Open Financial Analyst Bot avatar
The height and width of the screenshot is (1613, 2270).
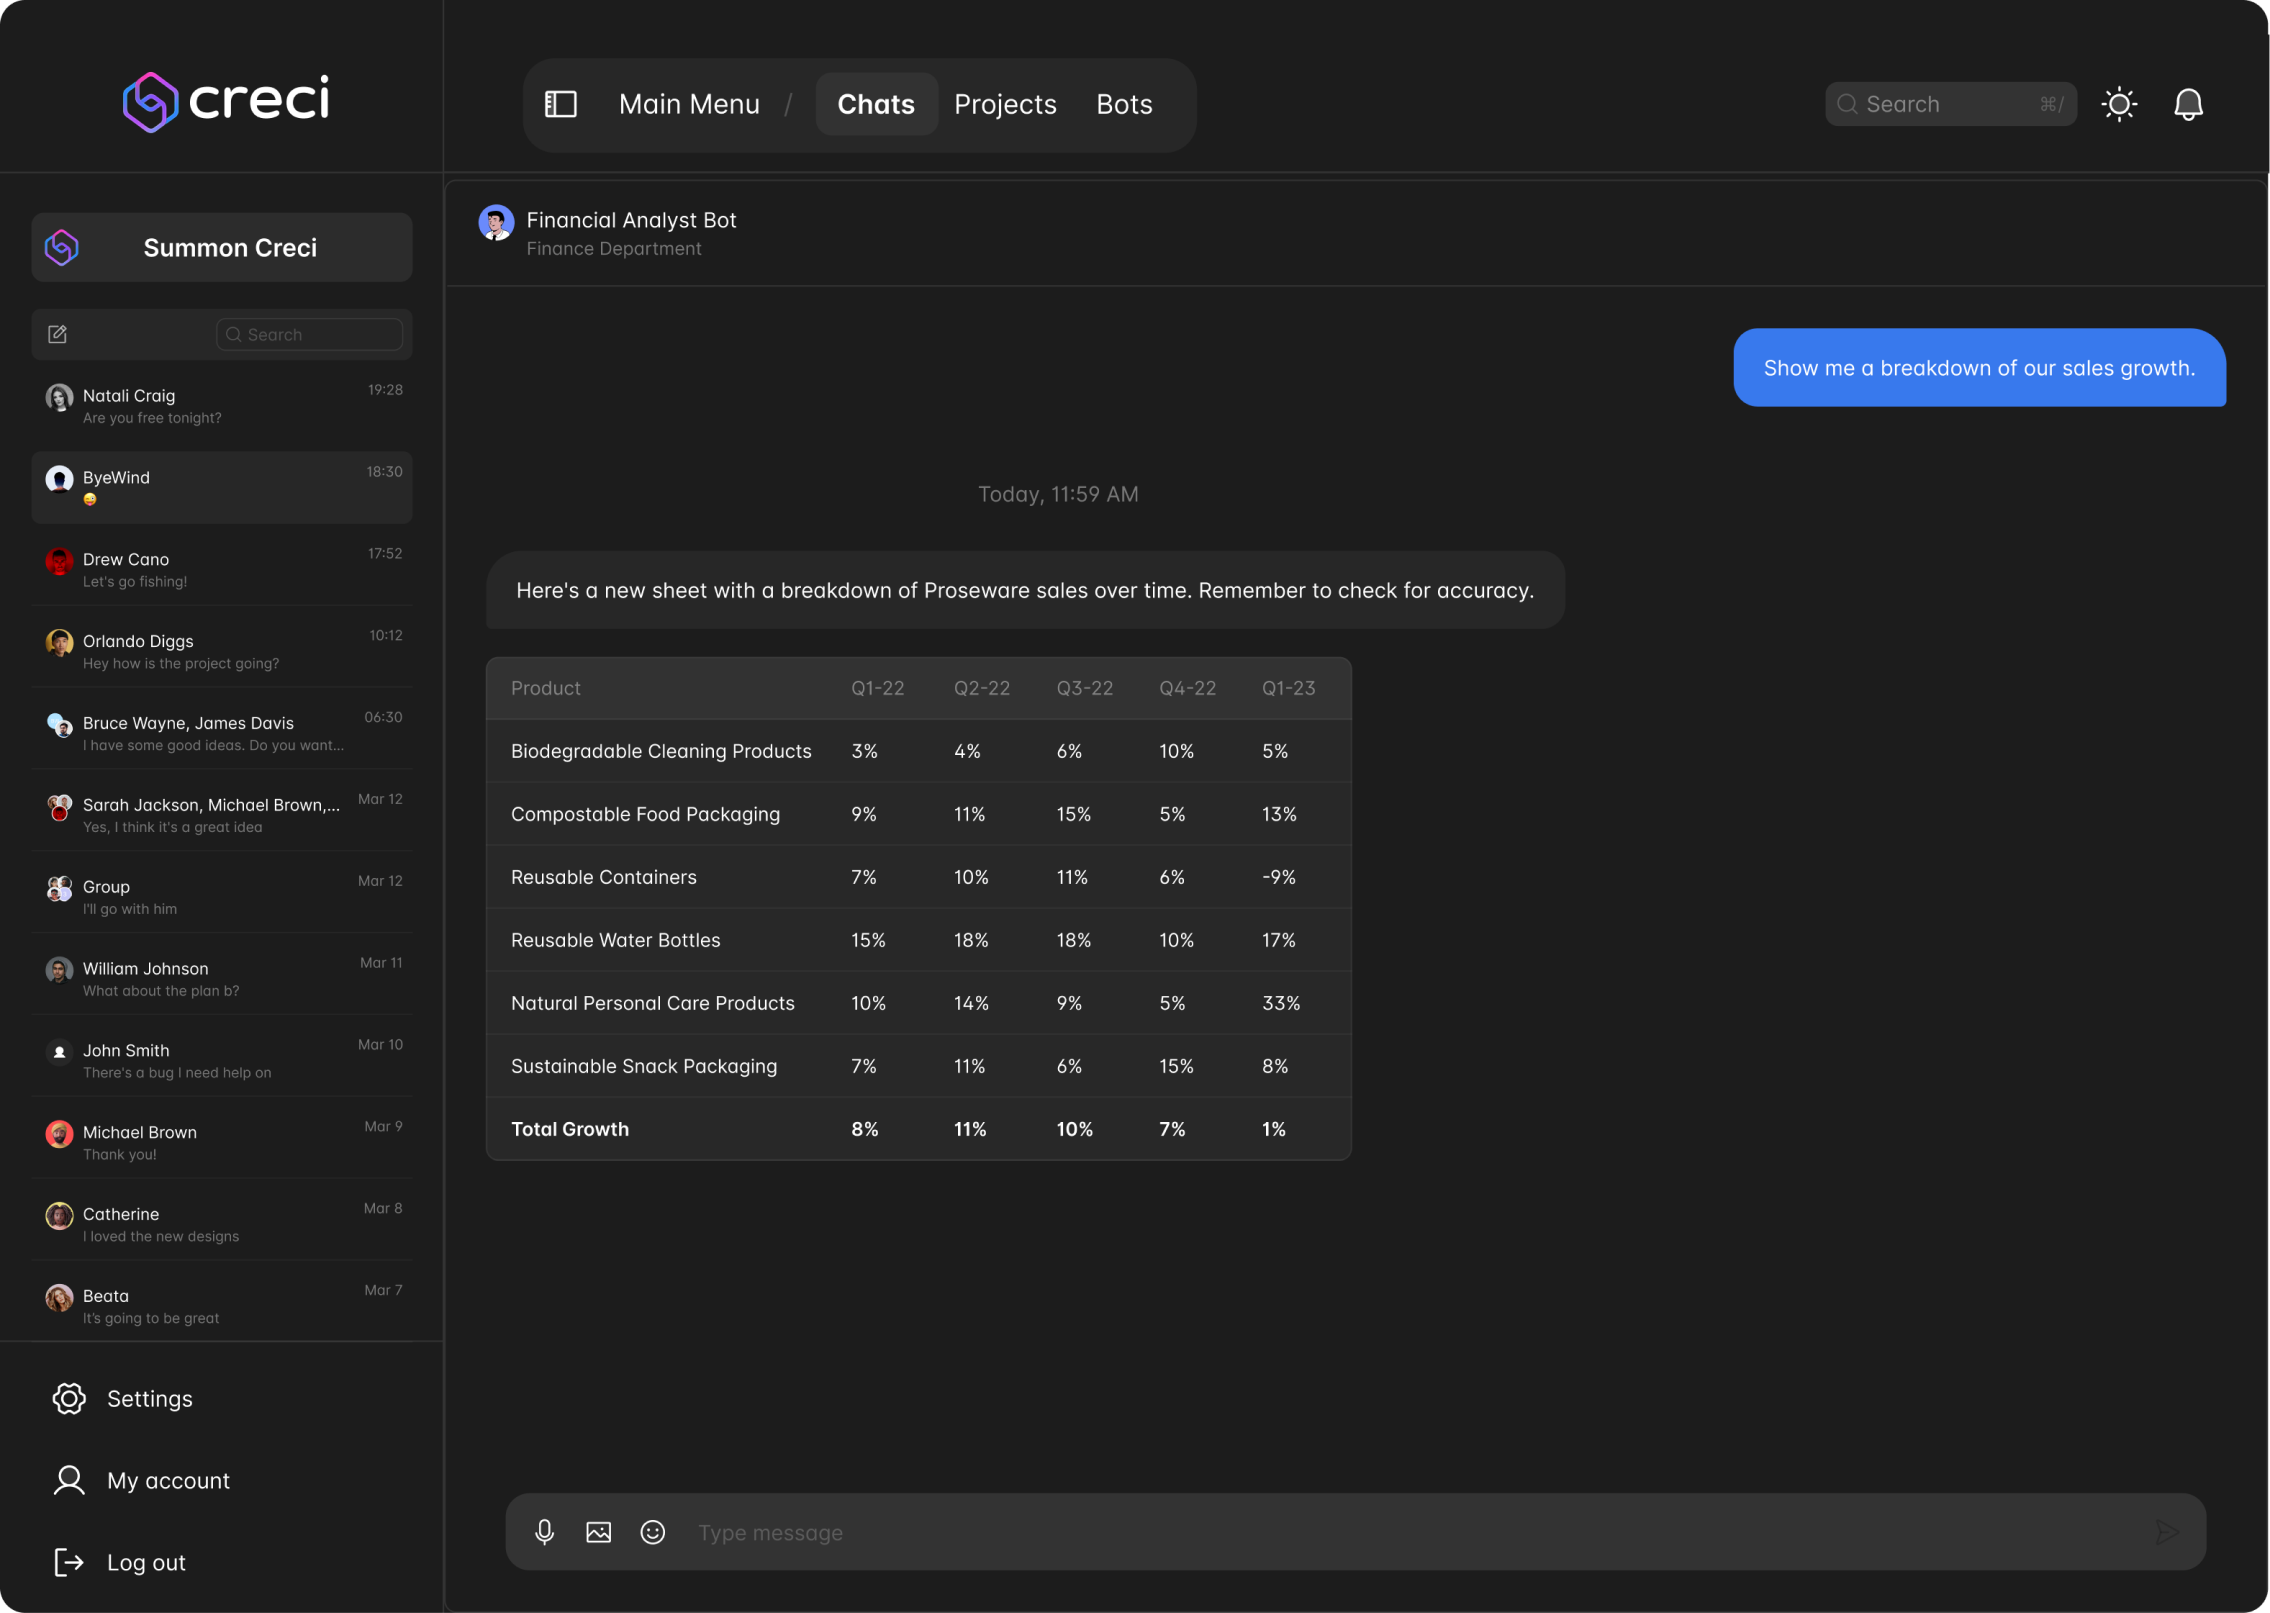pos(496,222)
